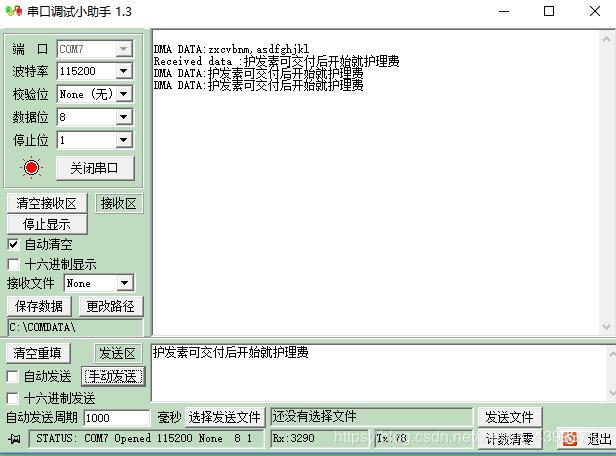Viewport: 616px width, 456px height.
Task: Click the 还没有选择文件 file field
Action: coord(372,416)
